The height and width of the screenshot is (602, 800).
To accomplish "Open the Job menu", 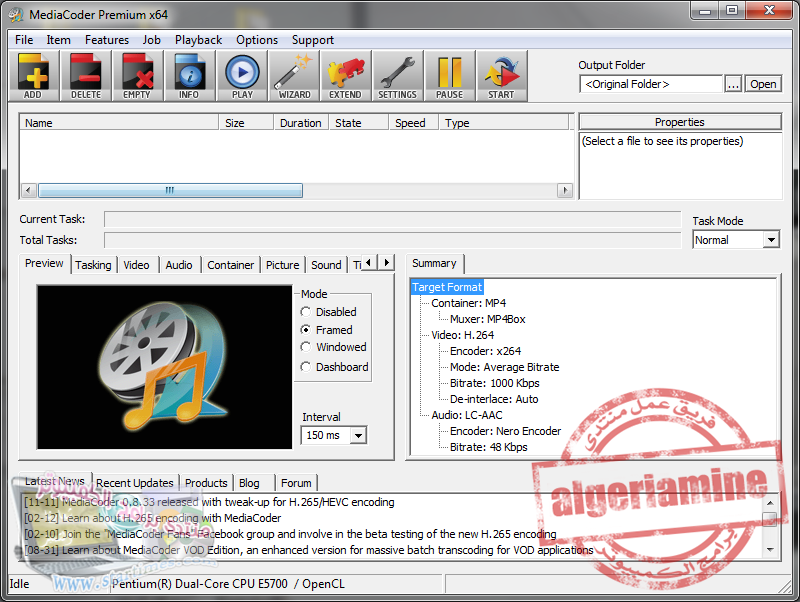I will [x=152, y=40].
